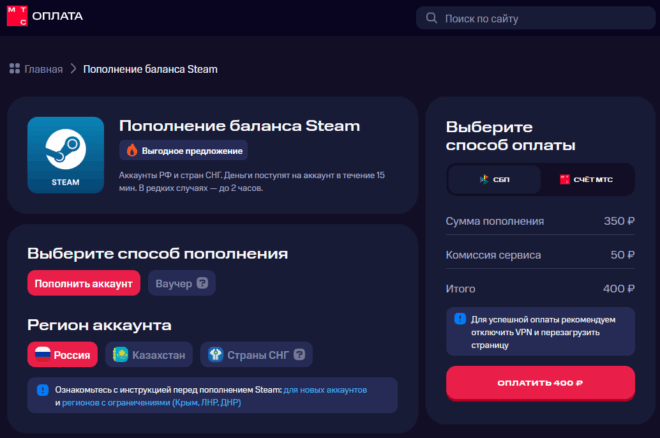The height and width of the screenshot is (438, 660).
Task: Click the Итого 400 ₽ value
Action: tap(619, 289)
